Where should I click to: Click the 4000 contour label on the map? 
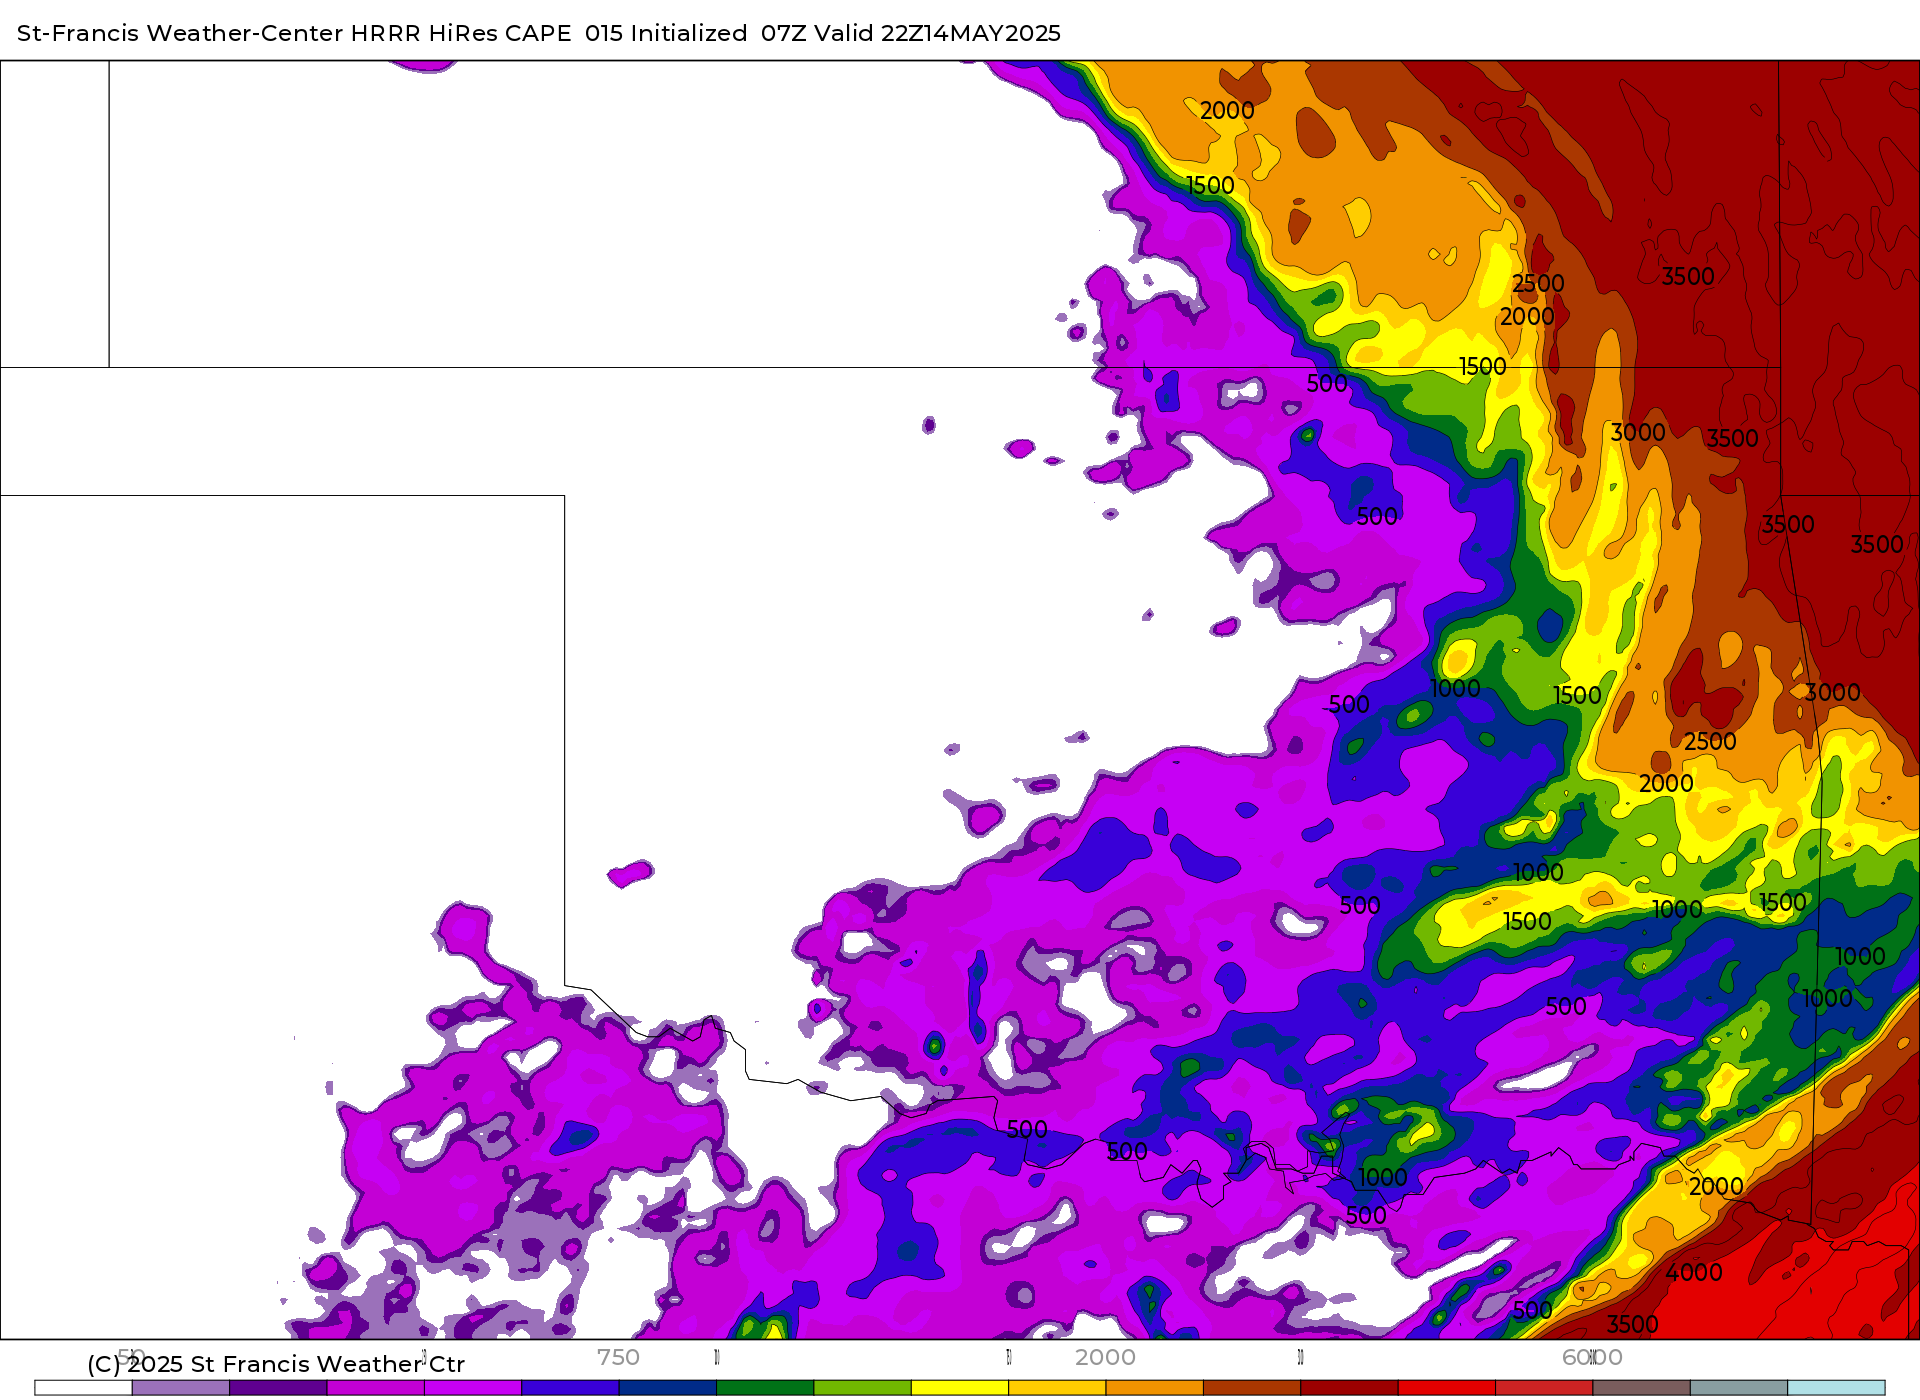[x=1694, y=1273]
